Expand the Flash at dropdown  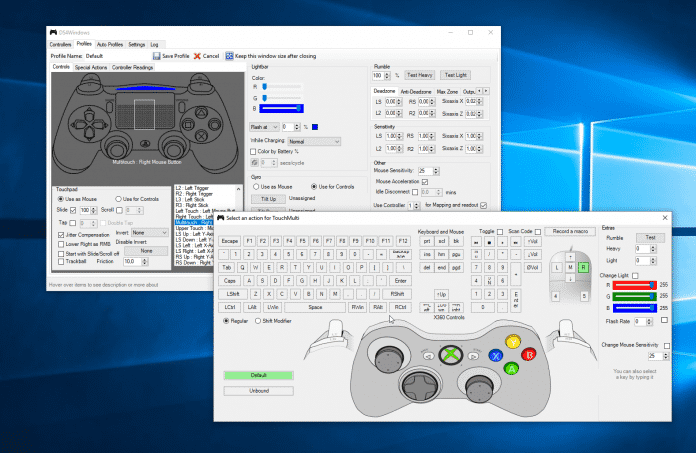262,127
